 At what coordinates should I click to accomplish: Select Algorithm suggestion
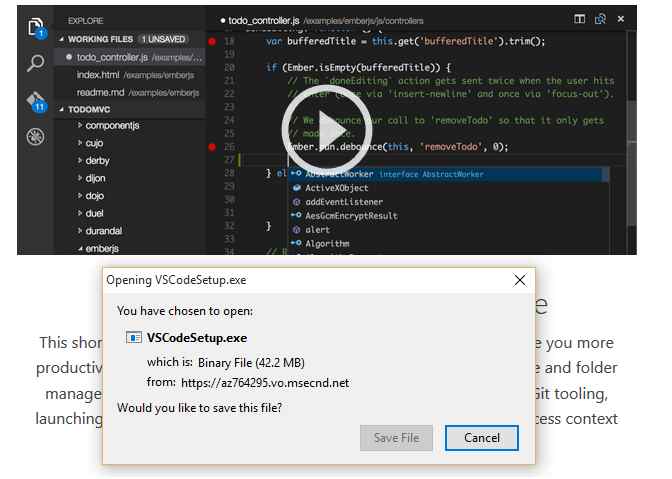448,243
